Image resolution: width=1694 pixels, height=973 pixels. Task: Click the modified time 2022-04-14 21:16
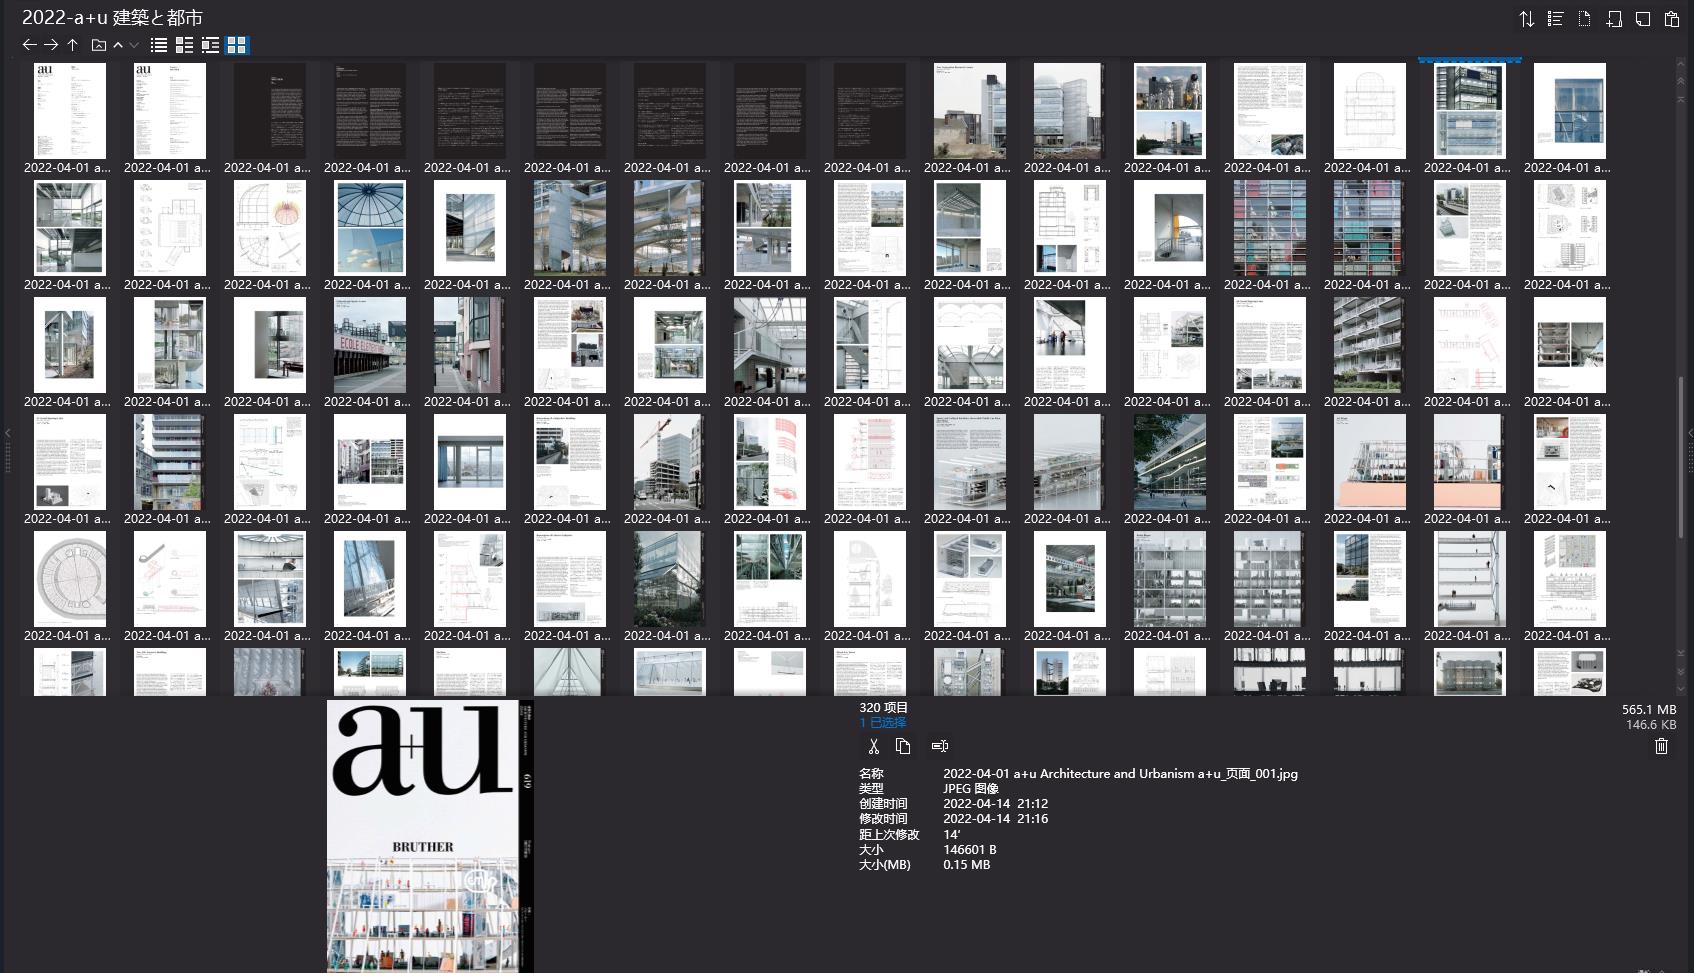[x=995, y=818]
